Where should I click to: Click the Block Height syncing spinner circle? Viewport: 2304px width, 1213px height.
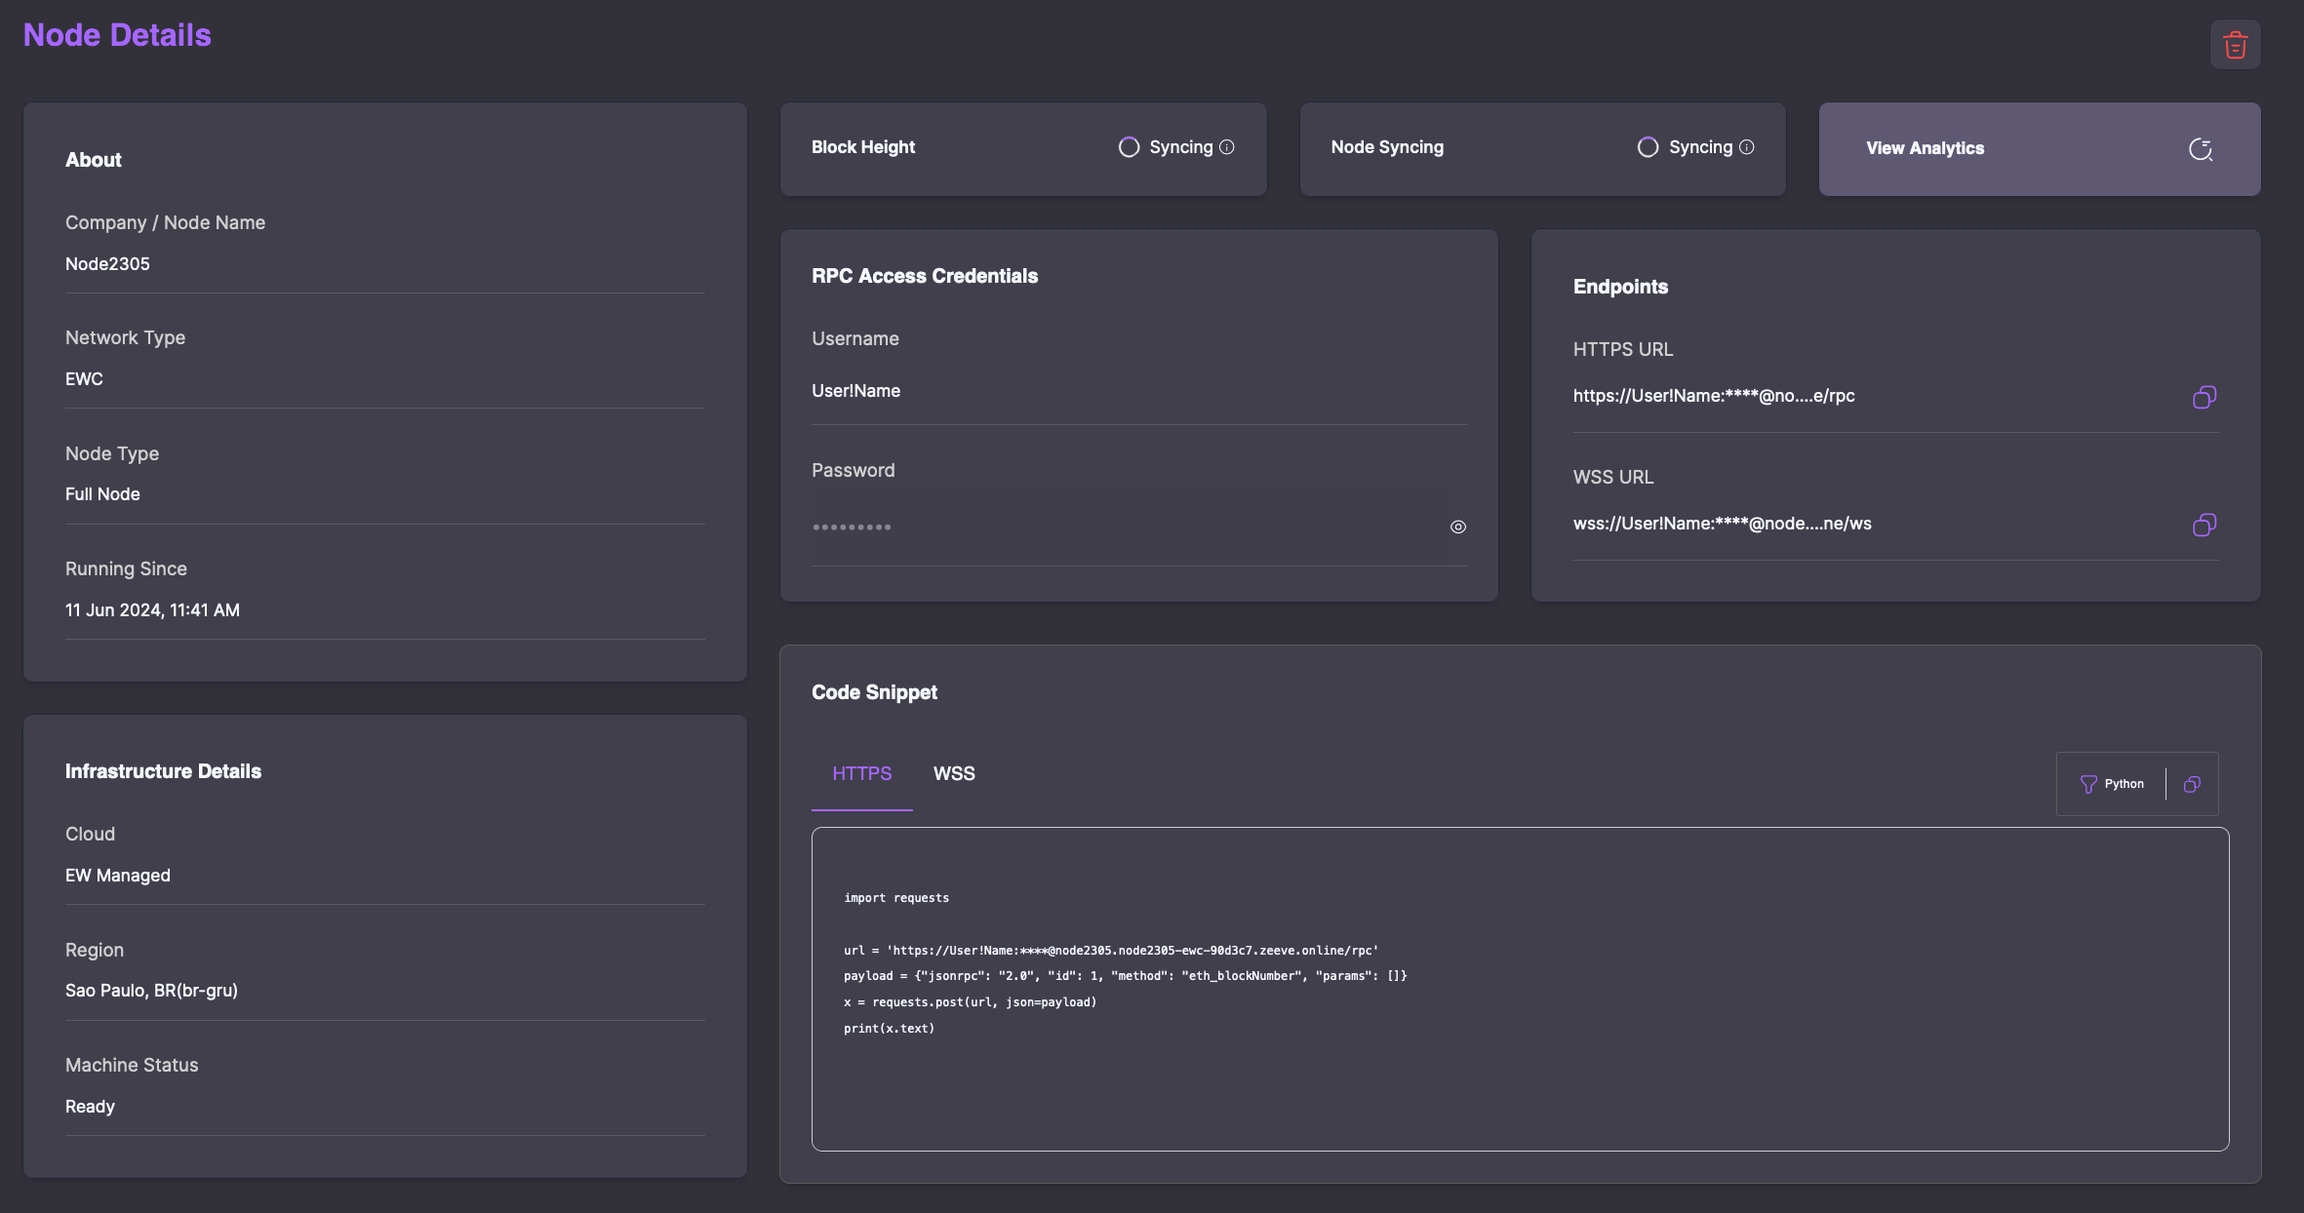pyautogui.click(x=1129, y=147)
